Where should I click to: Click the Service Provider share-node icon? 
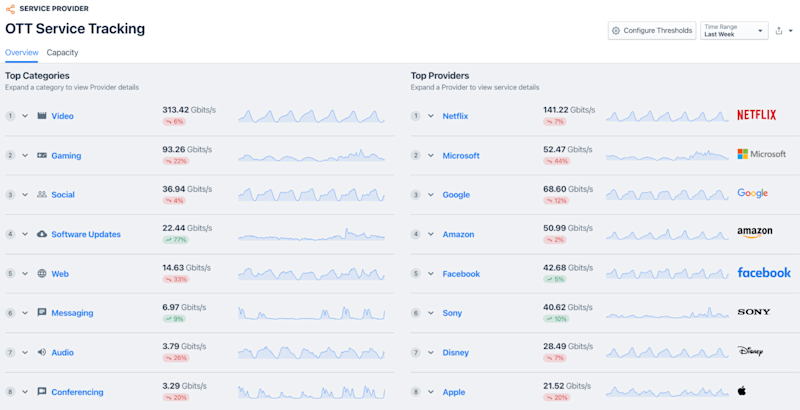10,9
